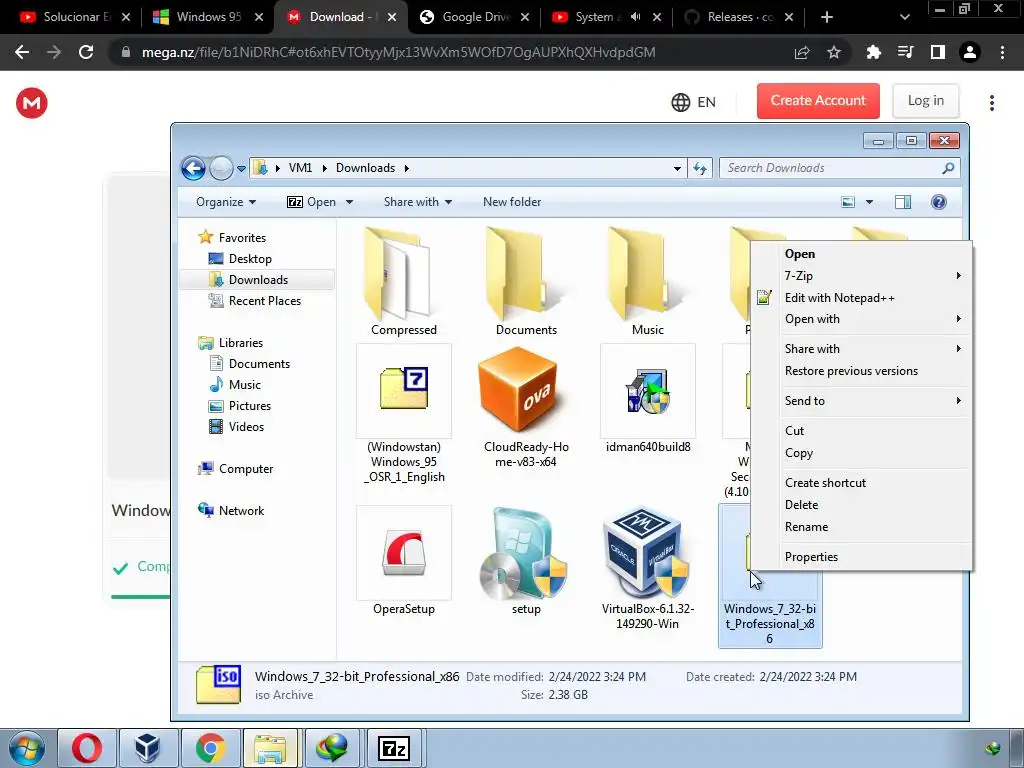Open the toolbar Share with dropdown
Image resolution: width=1024 pixels, height=768 pixels.
tap(418, 202)
